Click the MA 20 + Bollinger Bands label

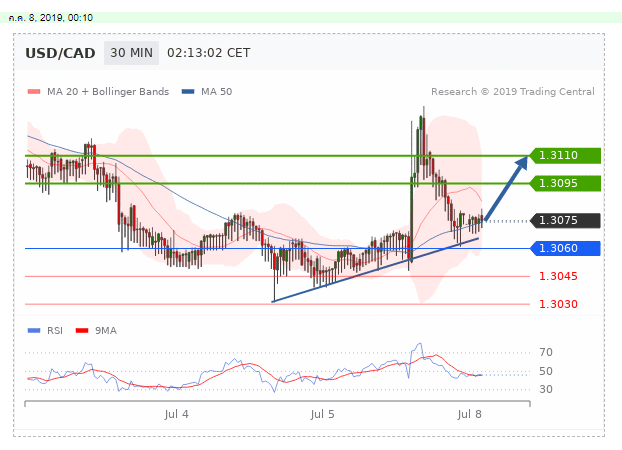tap(108, 92)
